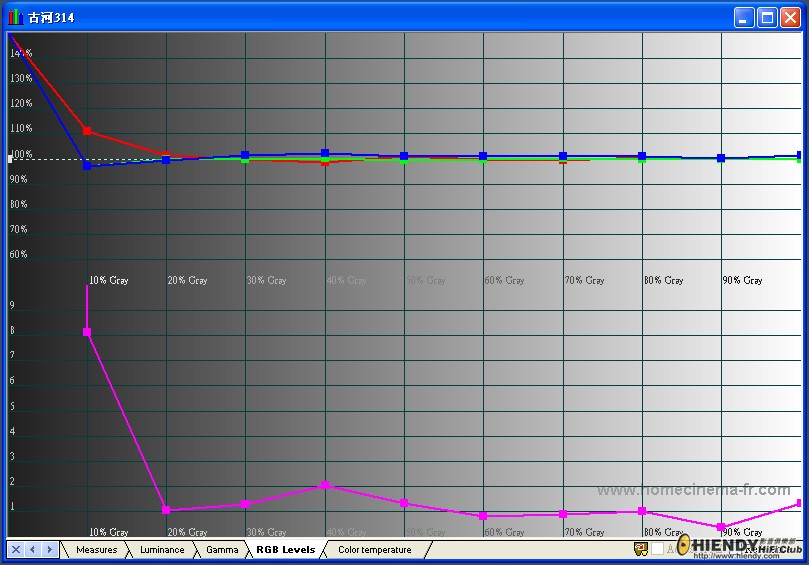The width and height of the screenshot is (809, 565).
Task: Click the small colorful icon in bottom status bar
Action: [641, 549]
